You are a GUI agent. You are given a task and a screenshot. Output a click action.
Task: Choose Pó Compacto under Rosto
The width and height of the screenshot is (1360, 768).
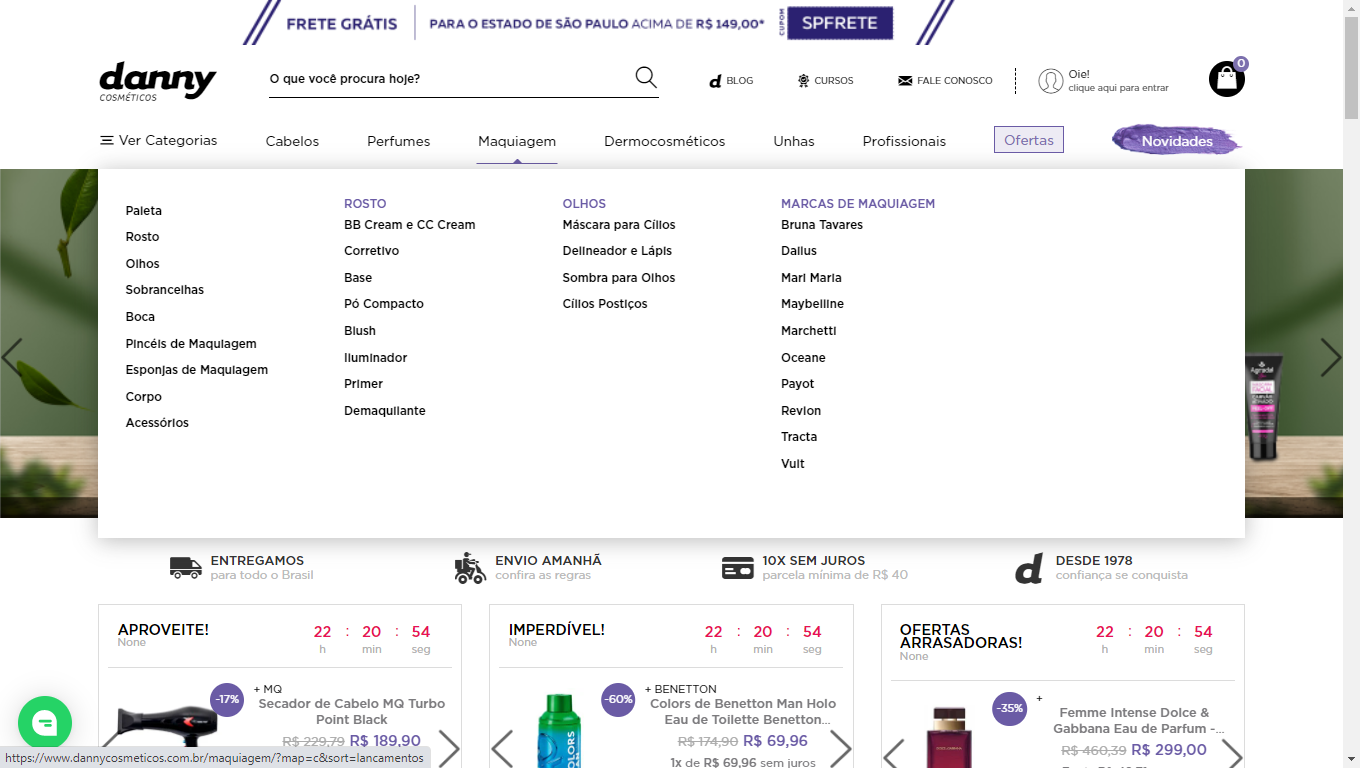[x=384, y=304]
